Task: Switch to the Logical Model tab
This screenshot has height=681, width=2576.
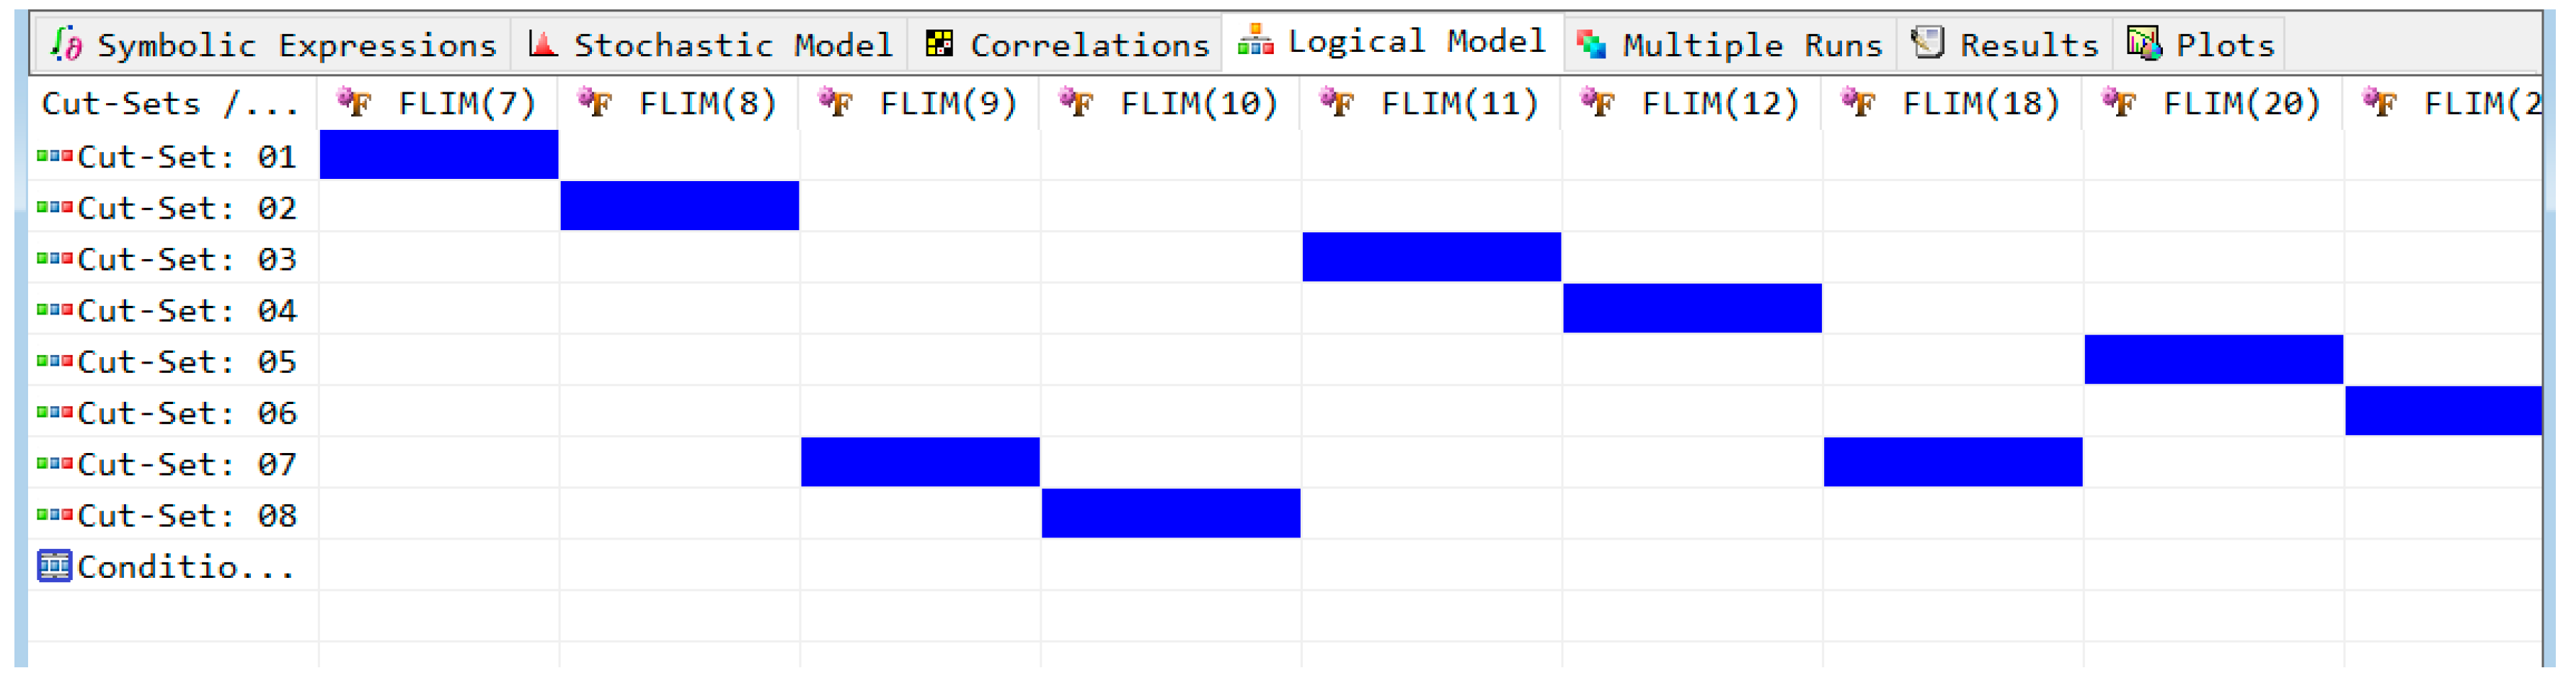Action: pos(1394,42)
